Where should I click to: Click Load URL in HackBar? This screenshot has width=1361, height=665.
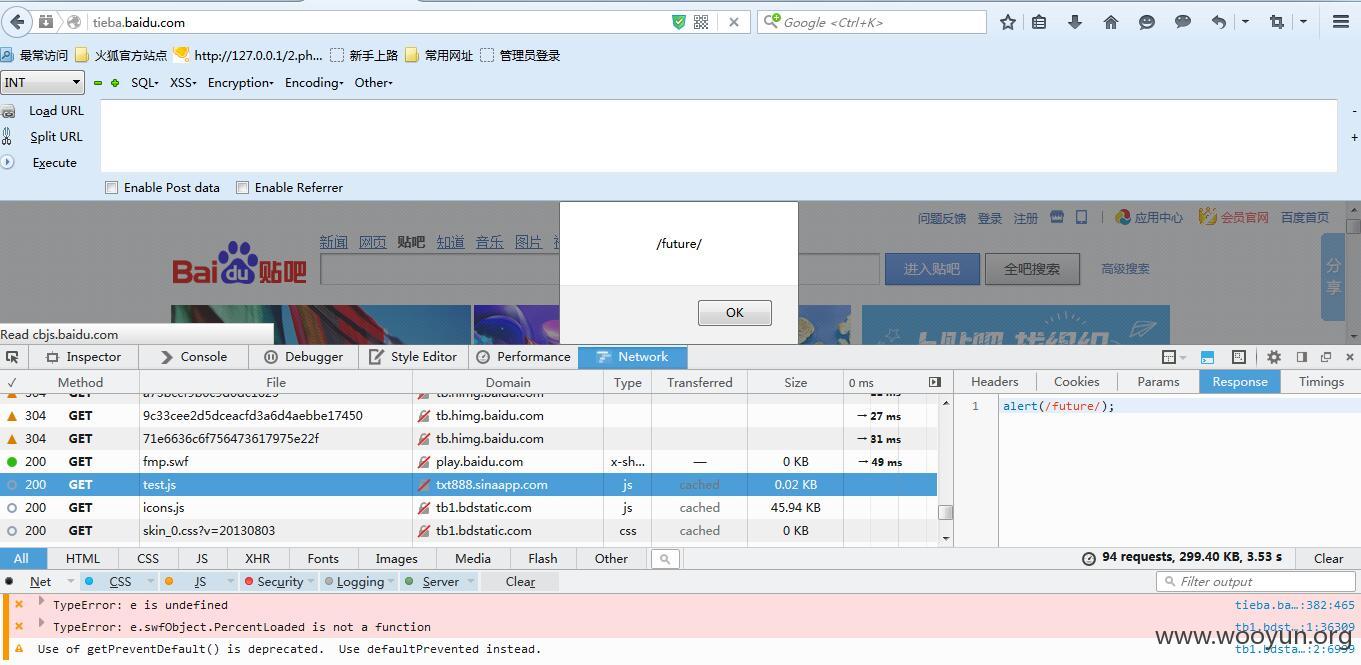[x=56, y=111]
